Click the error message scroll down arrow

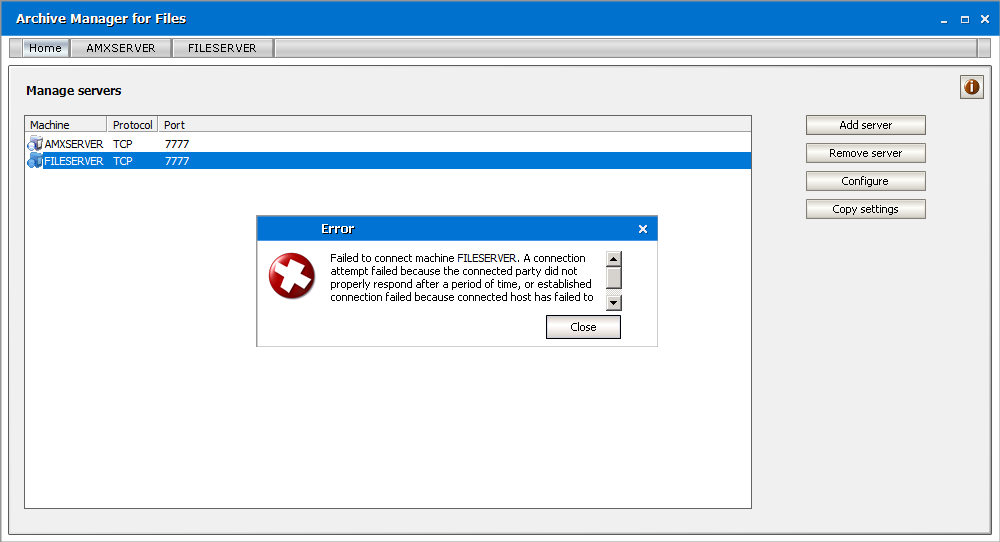(x=614, y=303)
